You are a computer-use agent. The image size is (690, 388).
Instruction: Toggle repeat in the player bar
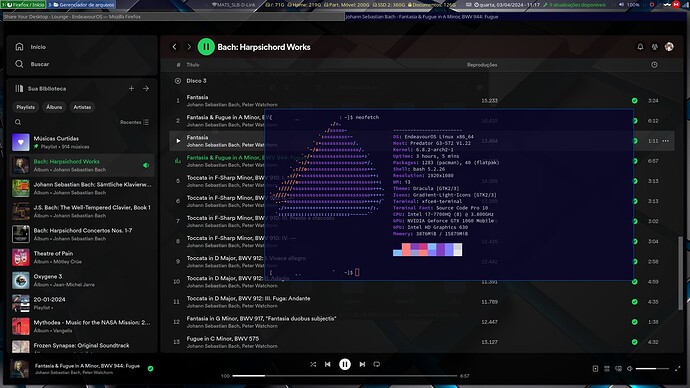tap(377, 364)
